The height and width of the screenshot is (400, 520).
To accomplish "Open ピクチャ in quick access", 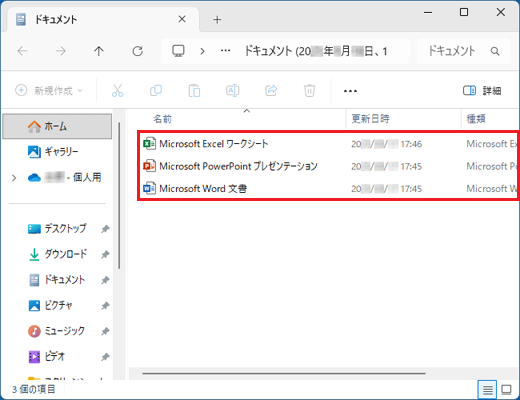I will coord(50,305).
